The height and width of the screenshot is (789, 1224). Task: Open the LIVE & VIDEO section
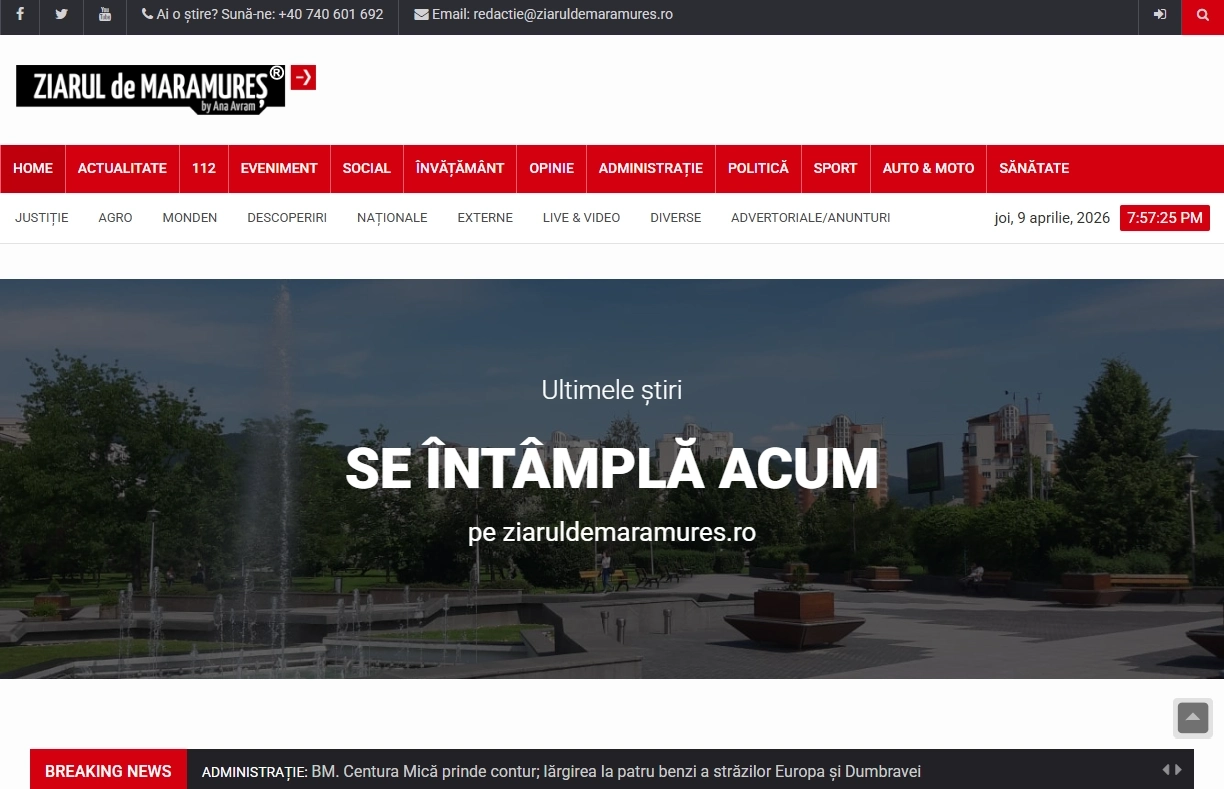click(x=581, y=217)
